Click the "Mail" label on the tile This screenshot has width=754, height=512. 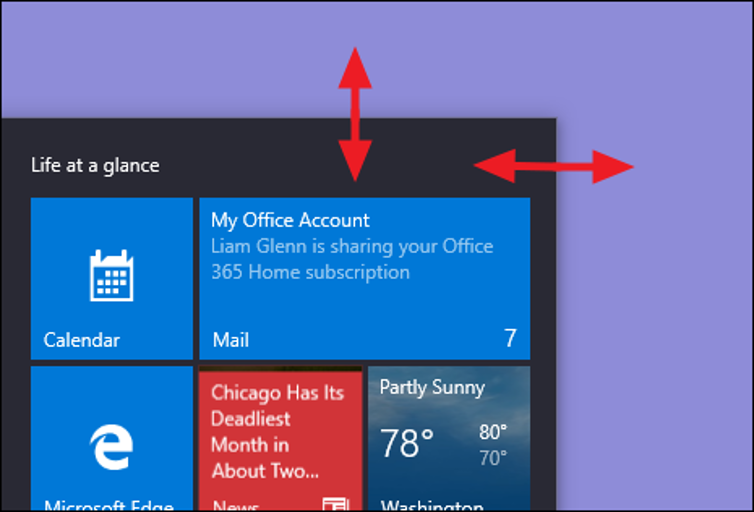pos(231,340)
